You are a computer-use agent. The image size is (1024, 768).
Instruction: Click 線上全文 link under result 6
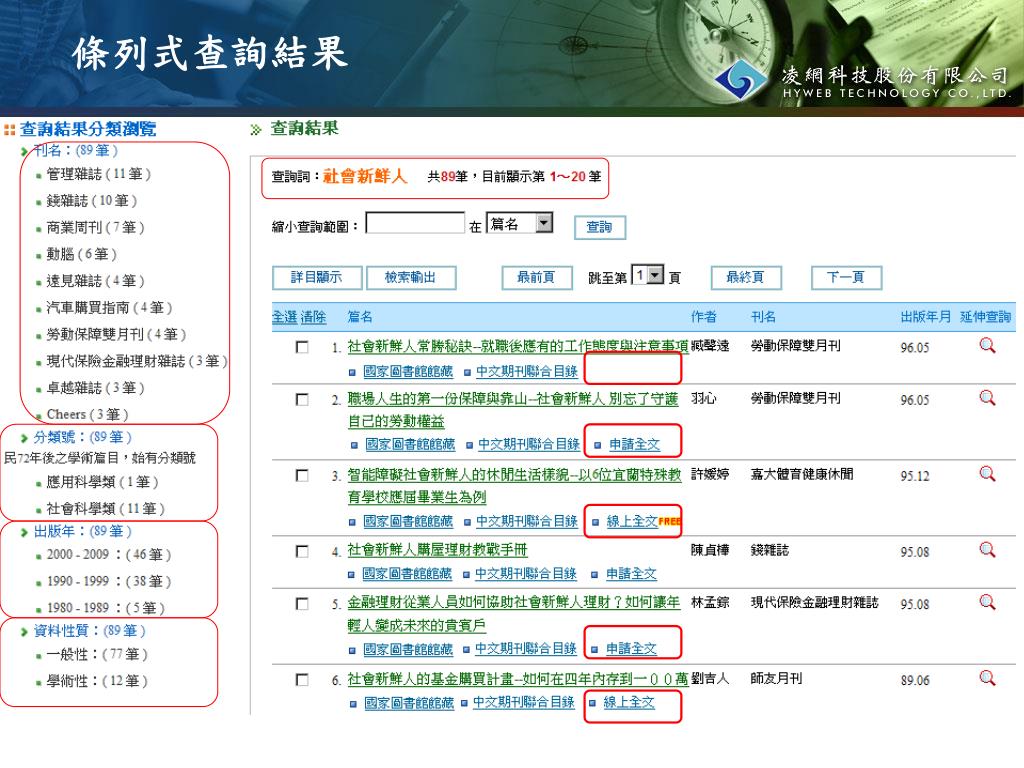tap(628, 702)
